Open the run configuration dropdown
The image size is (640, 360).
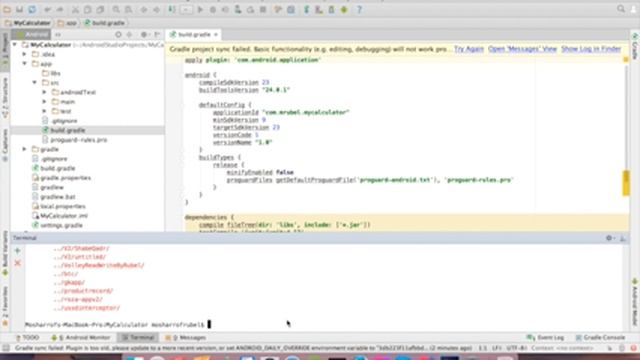tap(186, 9)
